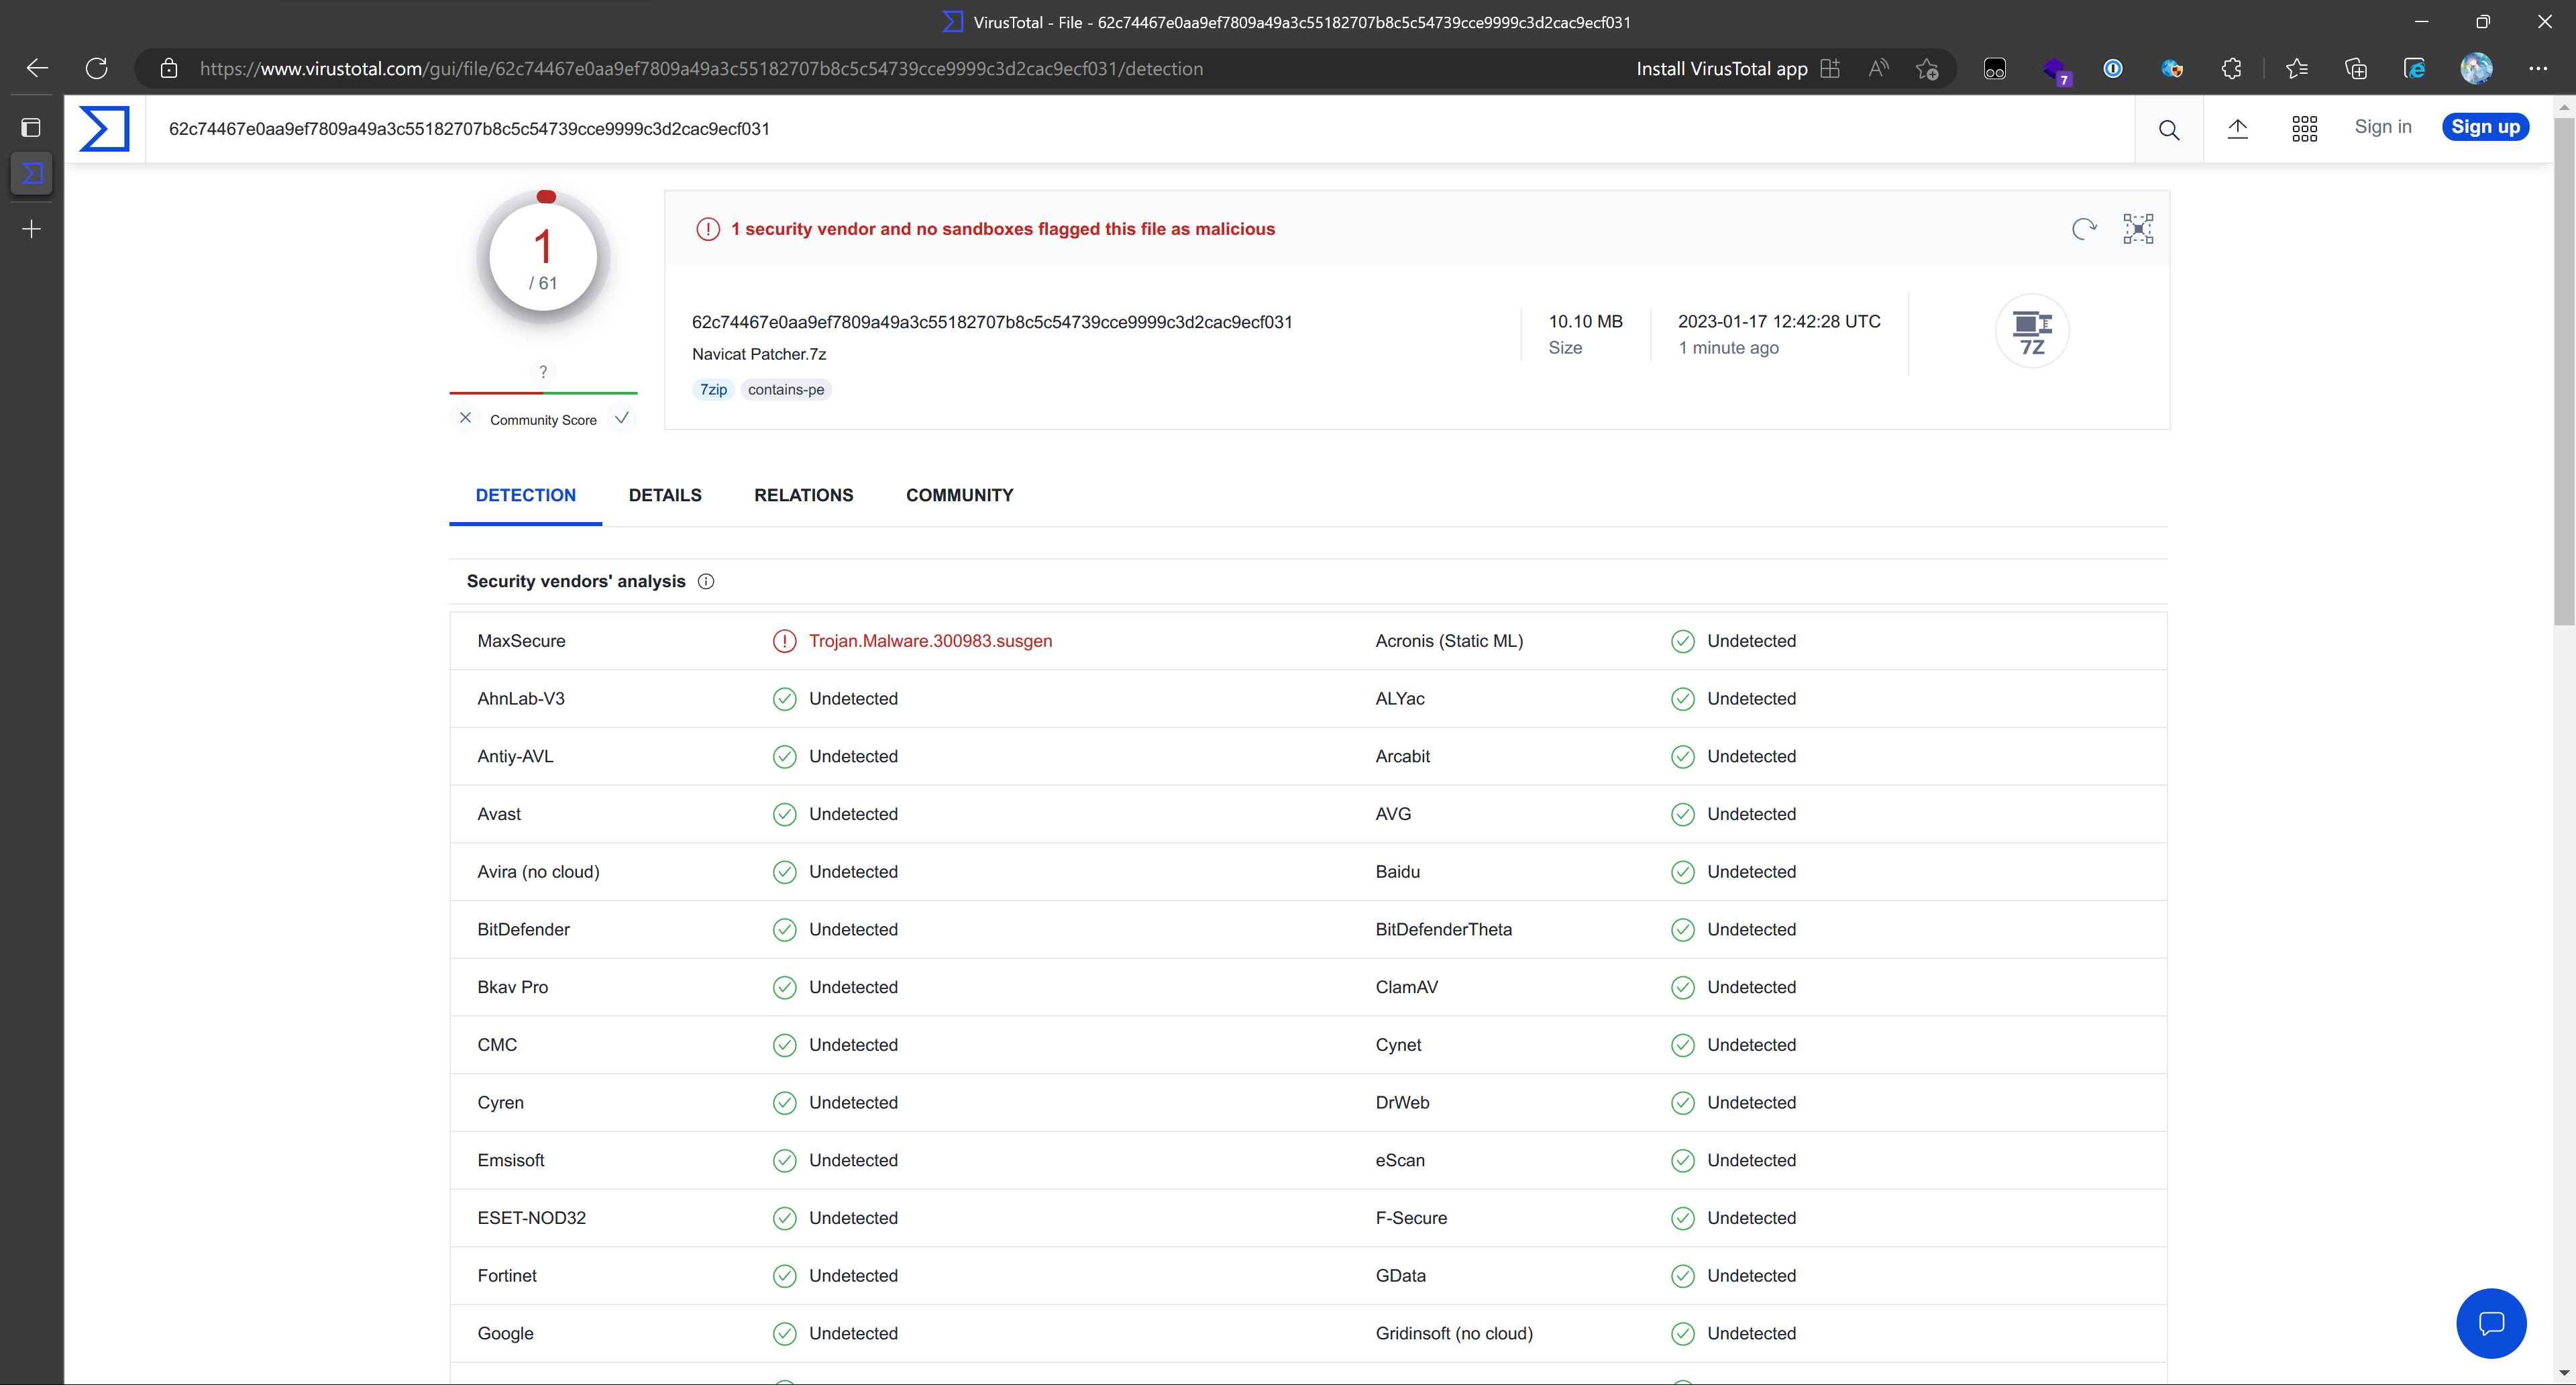Open the apps grid menu icon
Screen dimensions: 2576x1385
(x=2304, y=128)
